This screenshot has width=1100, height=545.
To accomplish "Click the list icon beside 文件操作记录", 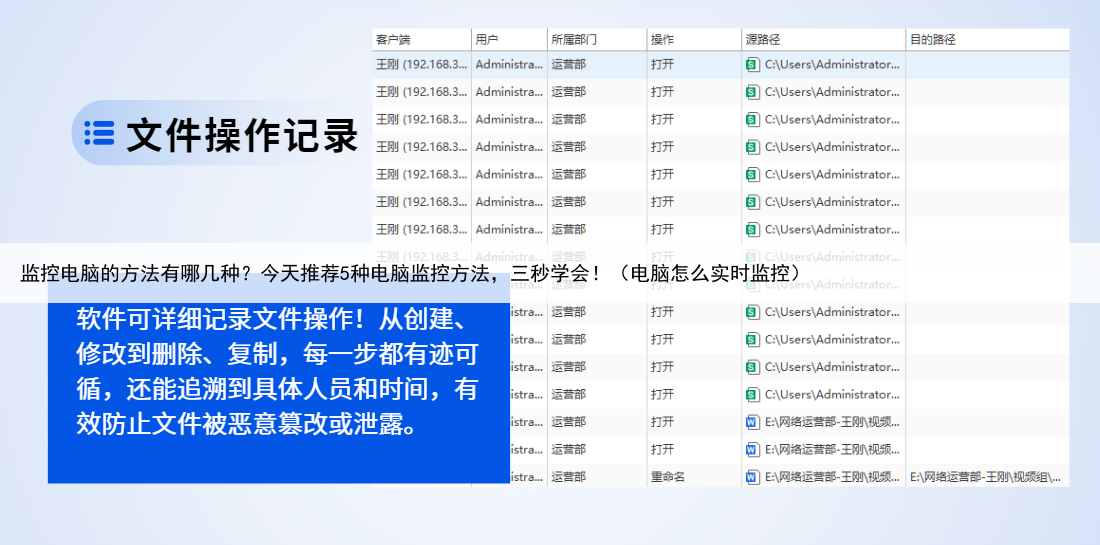I will [99, 133].
